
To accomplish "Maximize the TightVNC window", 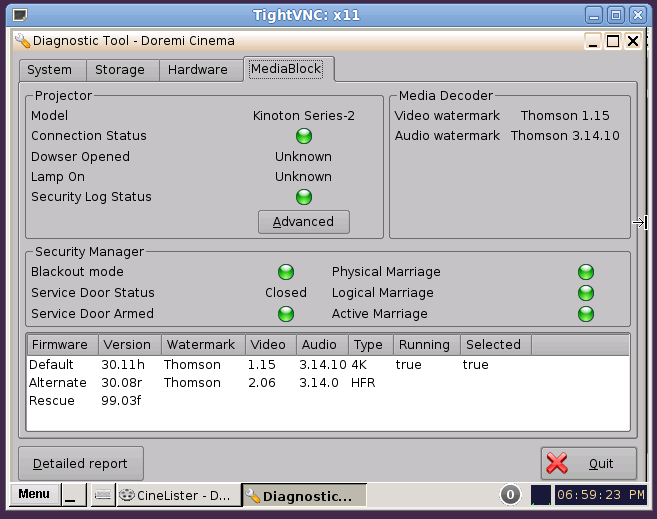I will pyautogui.click(x=616, y=15).
